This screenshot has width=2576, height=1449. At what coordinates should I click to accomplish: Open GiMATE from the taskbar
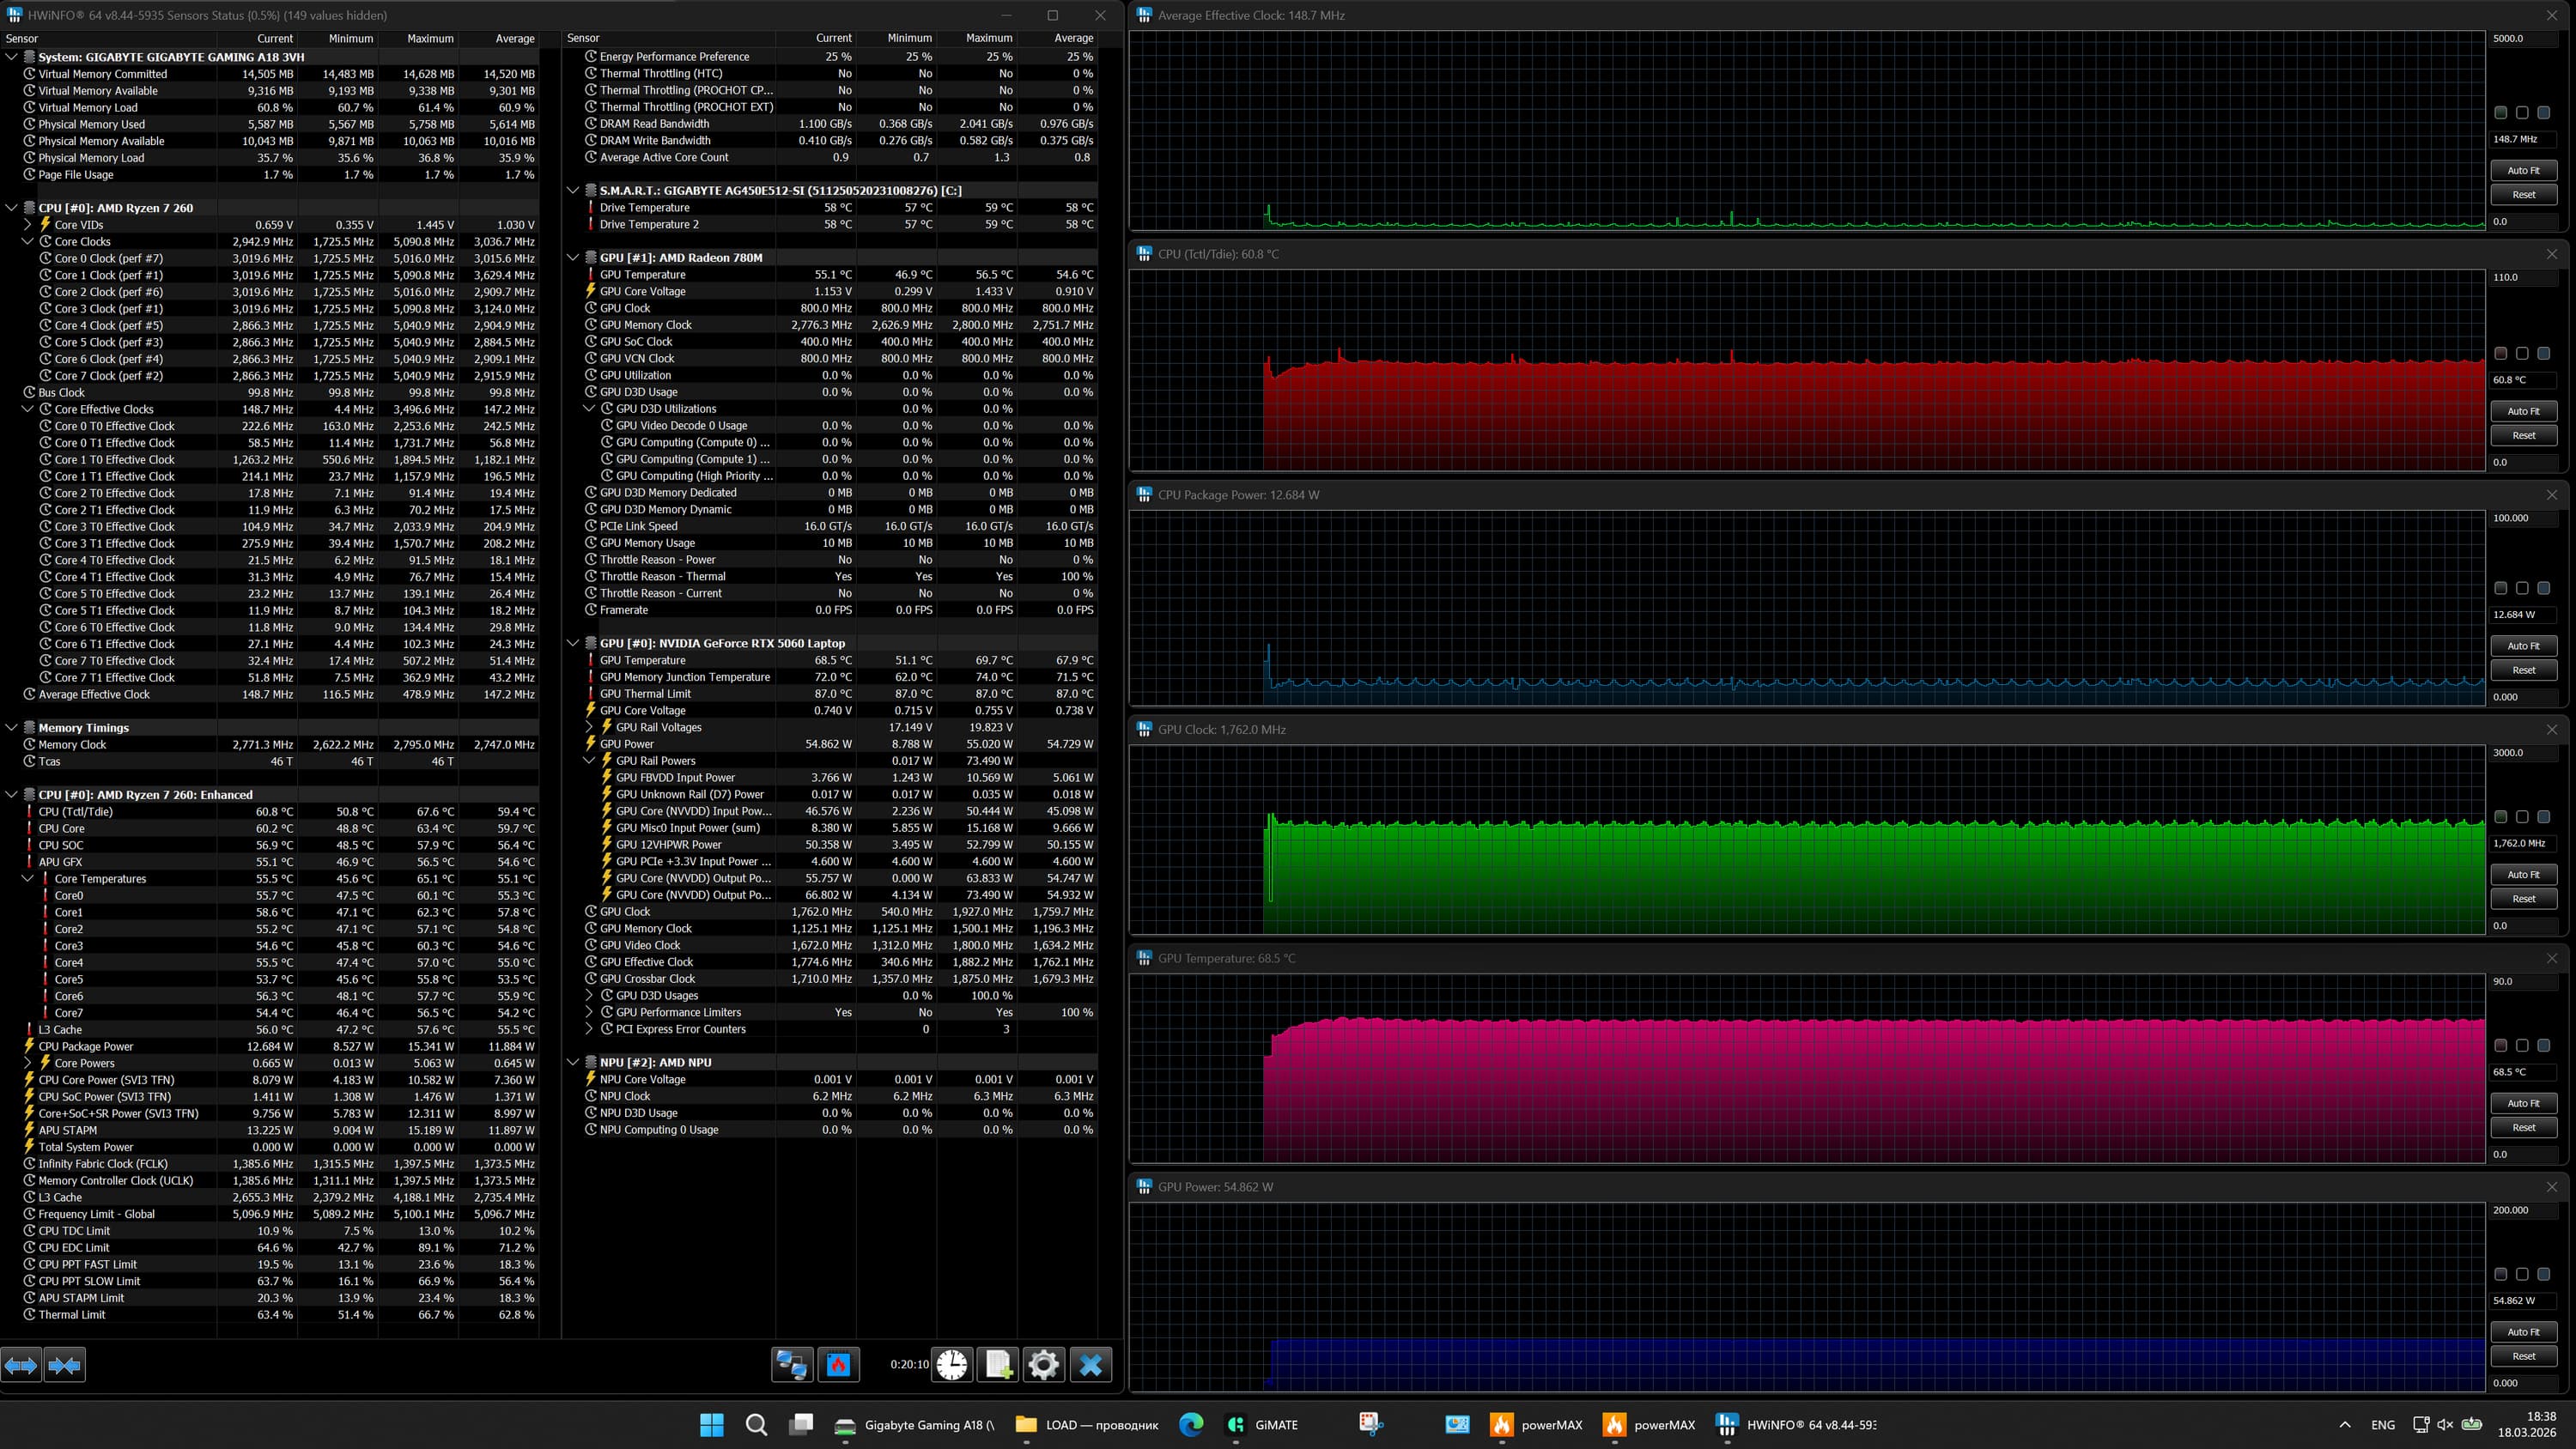click(1262, 1425)
